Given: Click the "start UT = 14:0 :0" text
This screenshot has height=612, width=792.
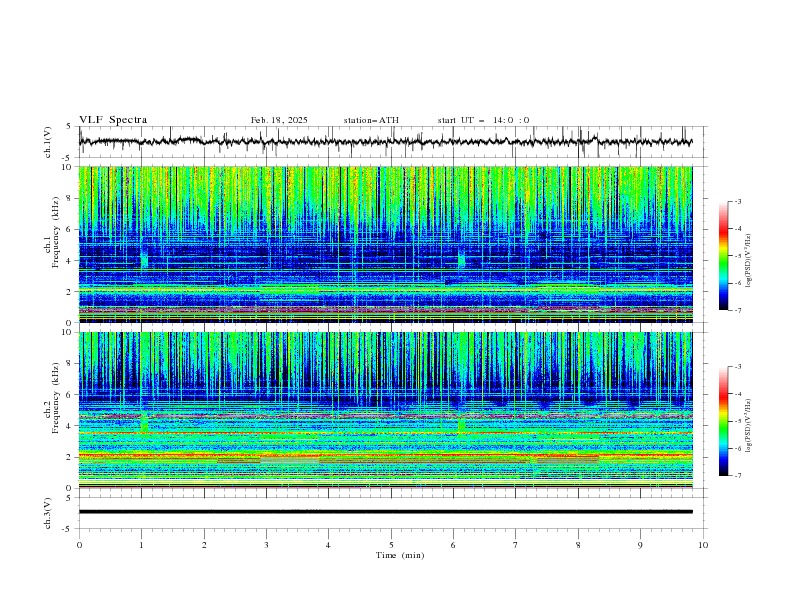Looking at the screenshot, I should (483, 120).
